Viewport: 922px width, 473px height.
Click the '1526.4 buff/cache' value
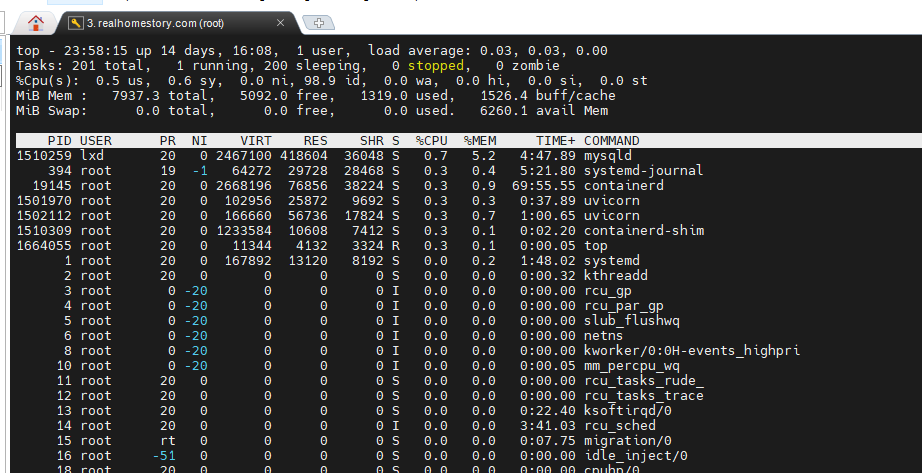pos(548,96)
